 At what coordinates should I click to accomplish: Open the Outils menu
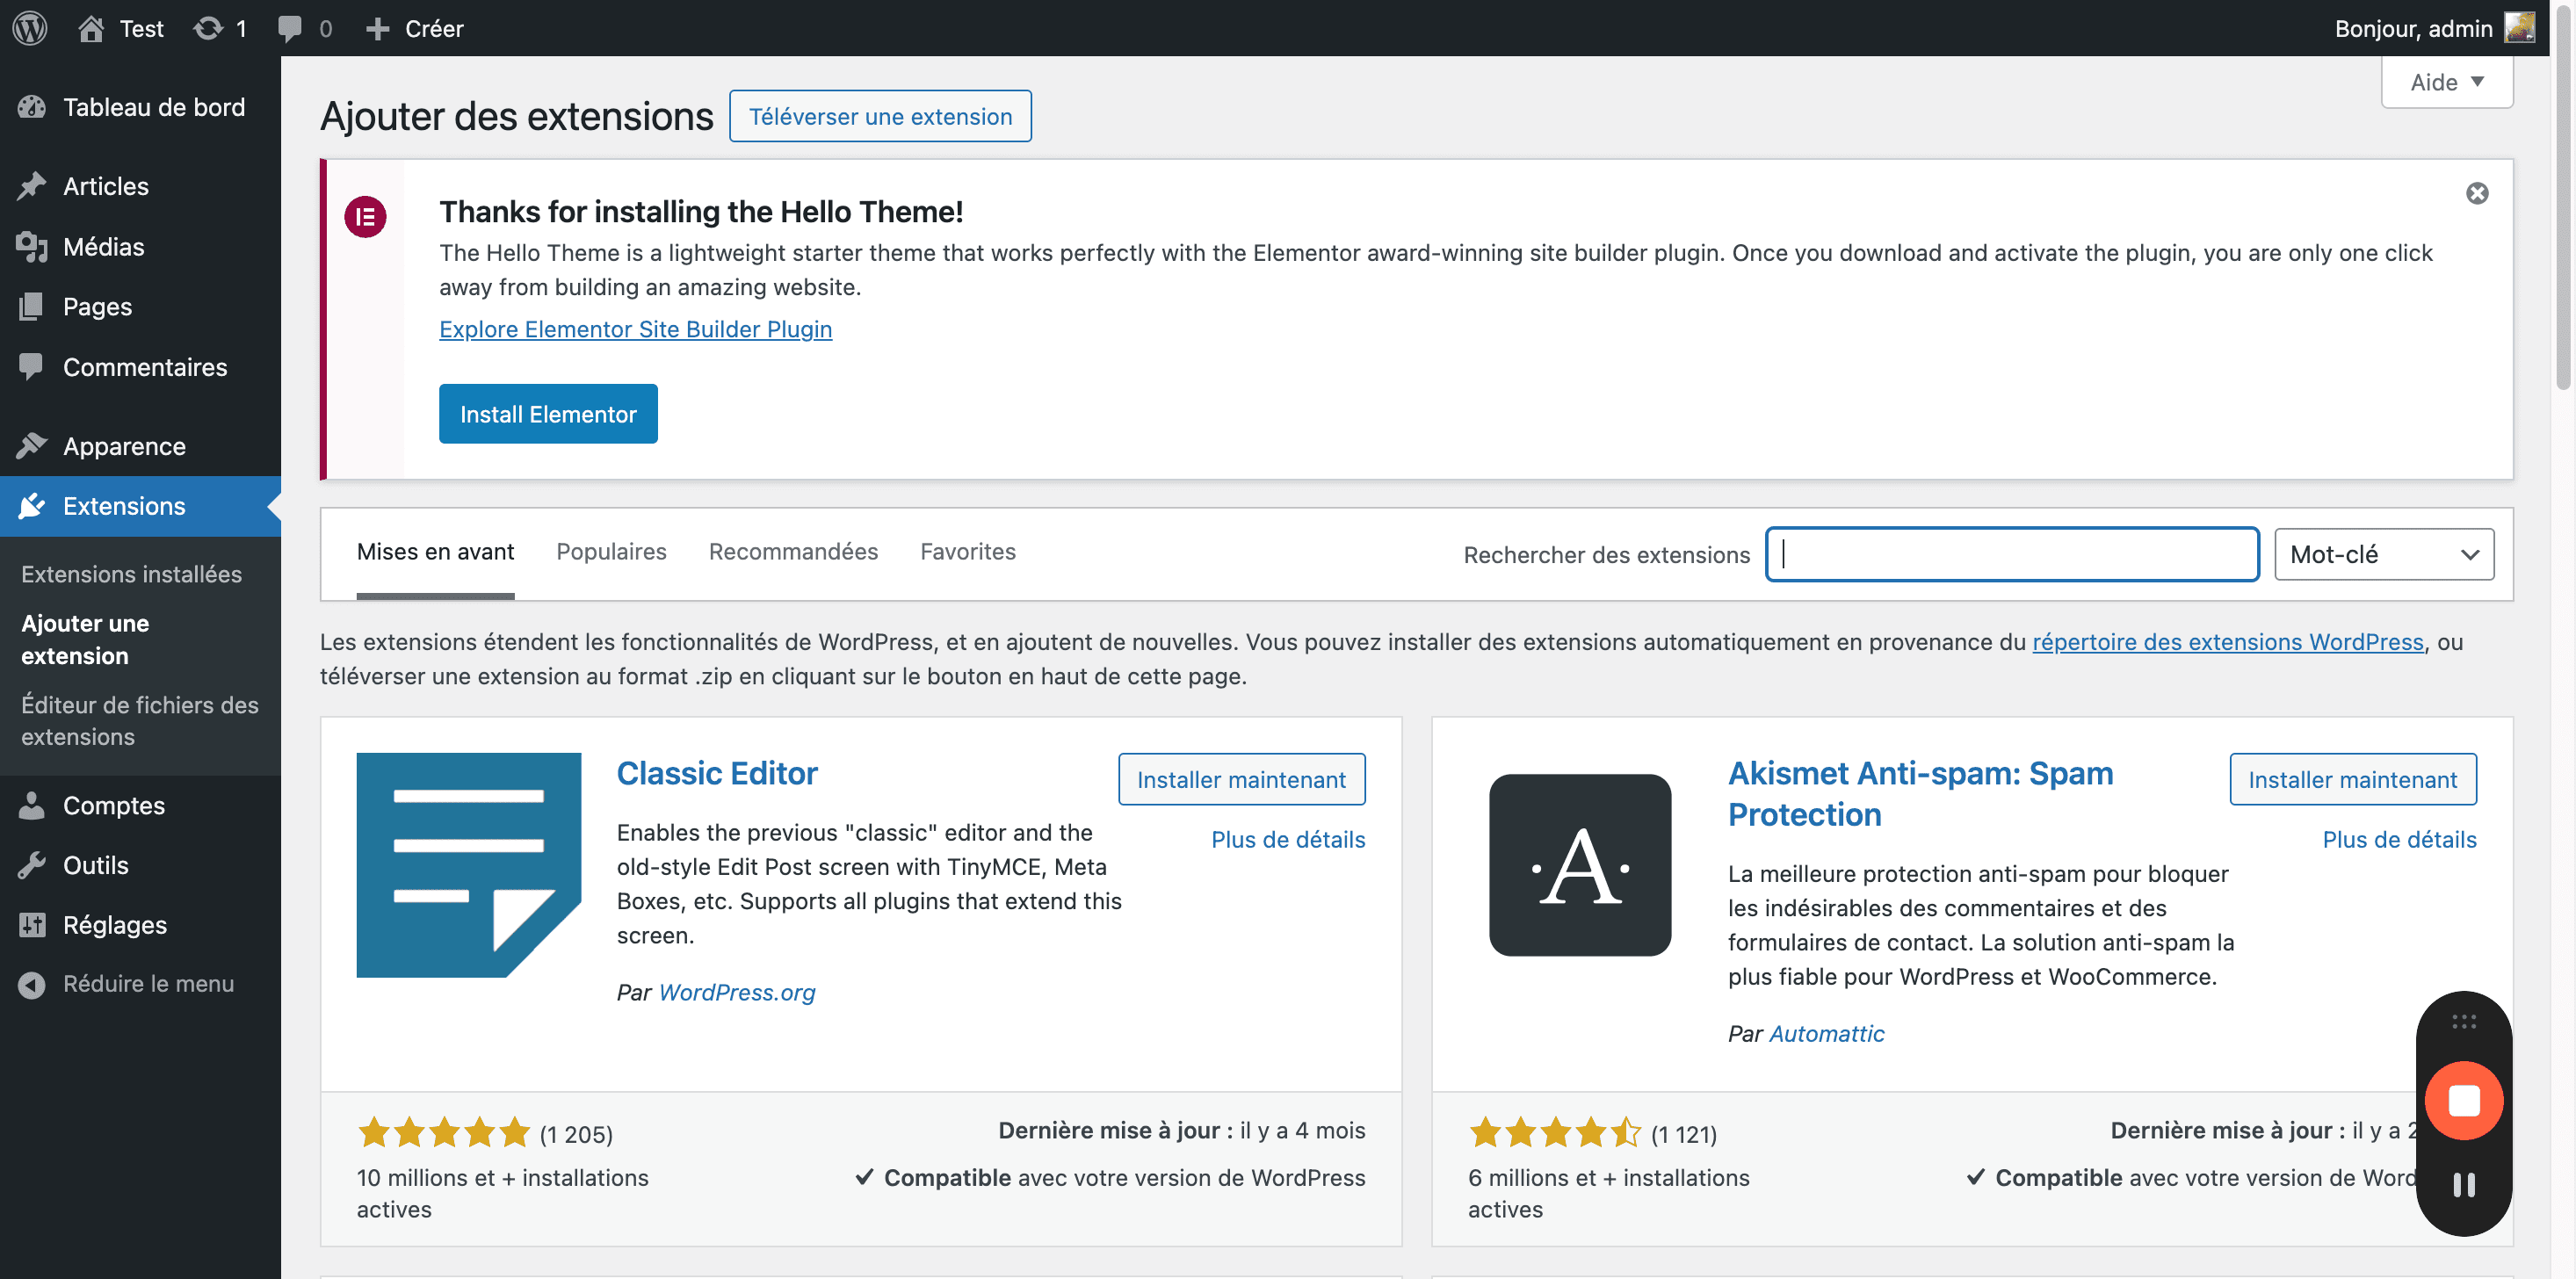point(140,865)
